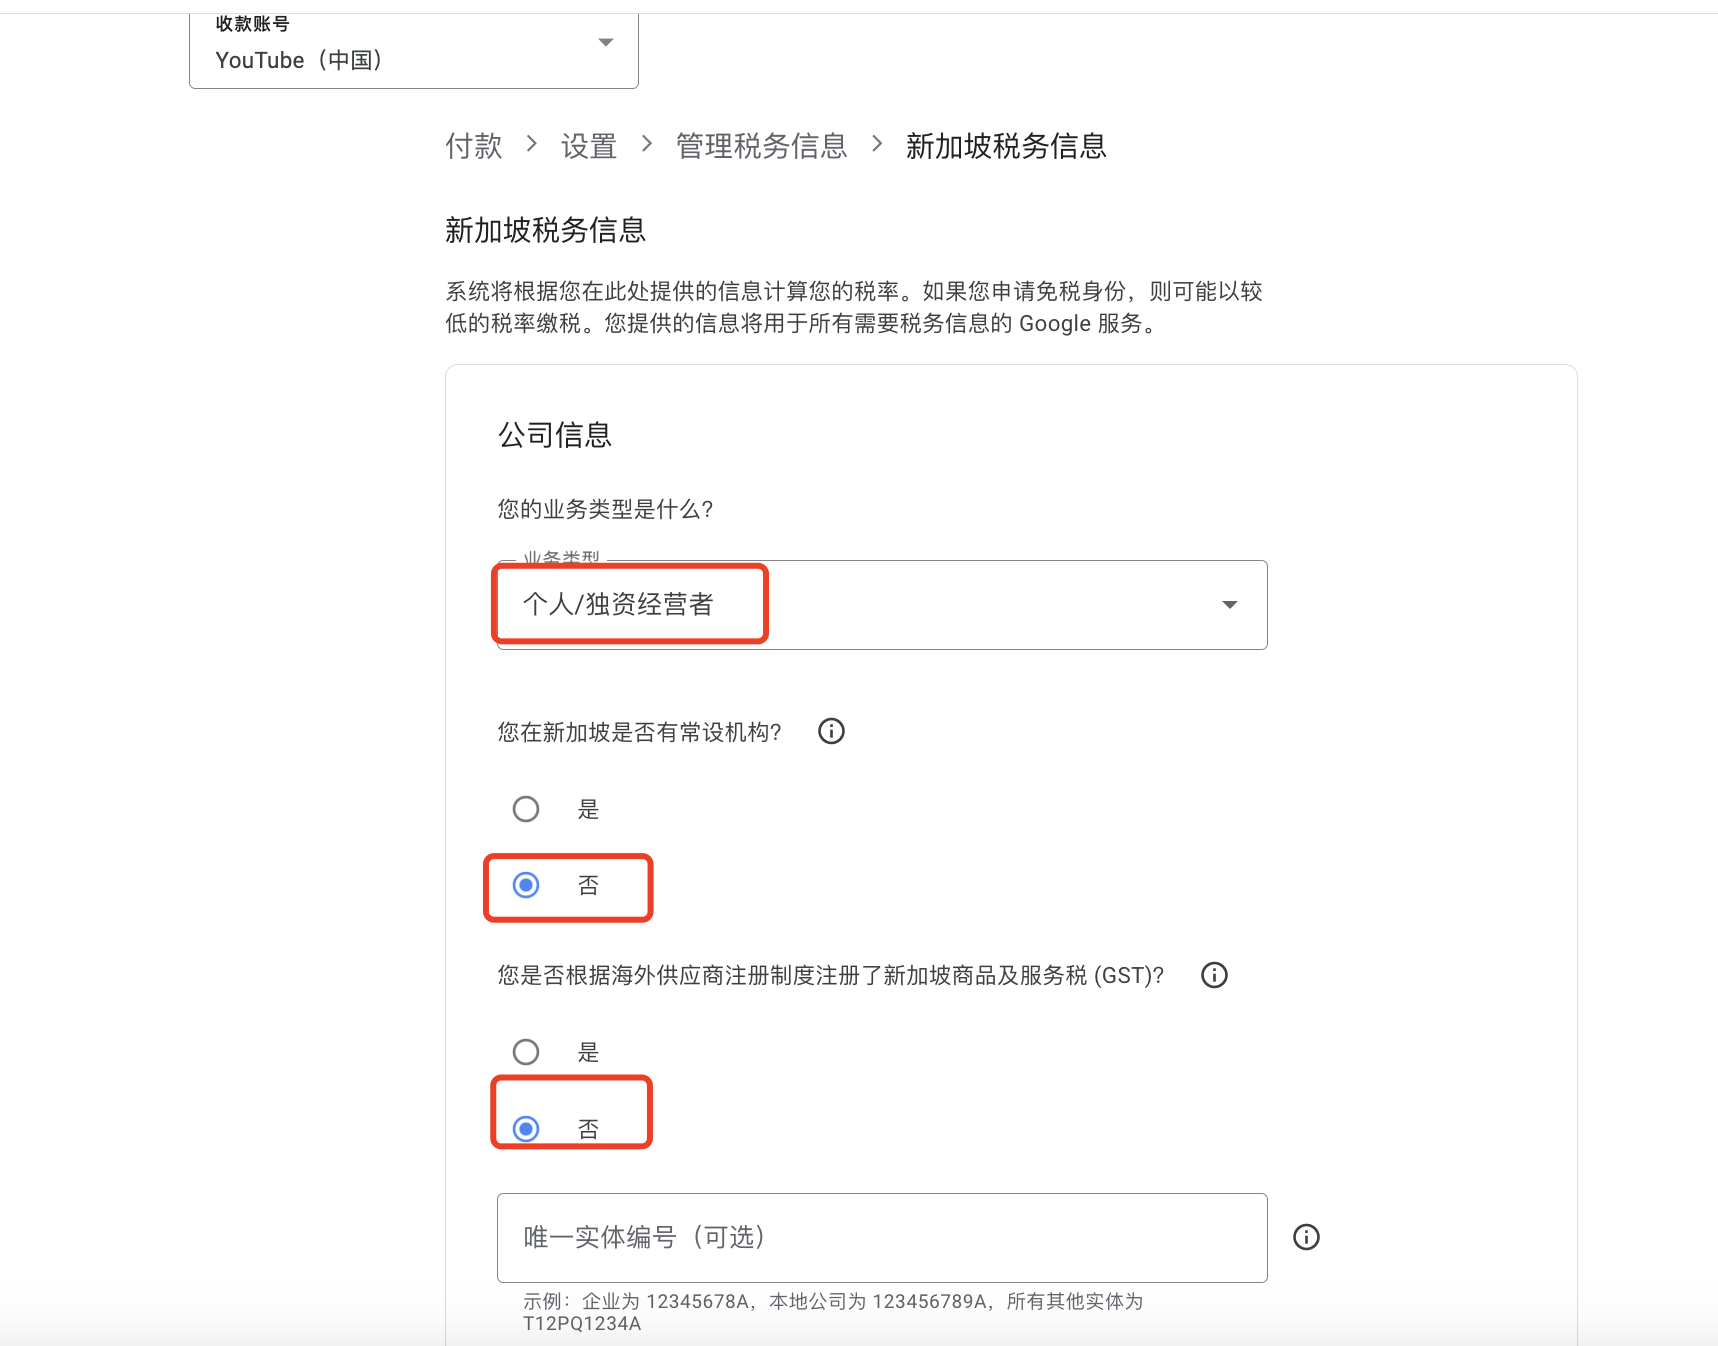This screenshot has width=1718, height=1346.
Task: Click chevron just before 新加坡税务信息 breadcrumb
Action: pos(877,145)
